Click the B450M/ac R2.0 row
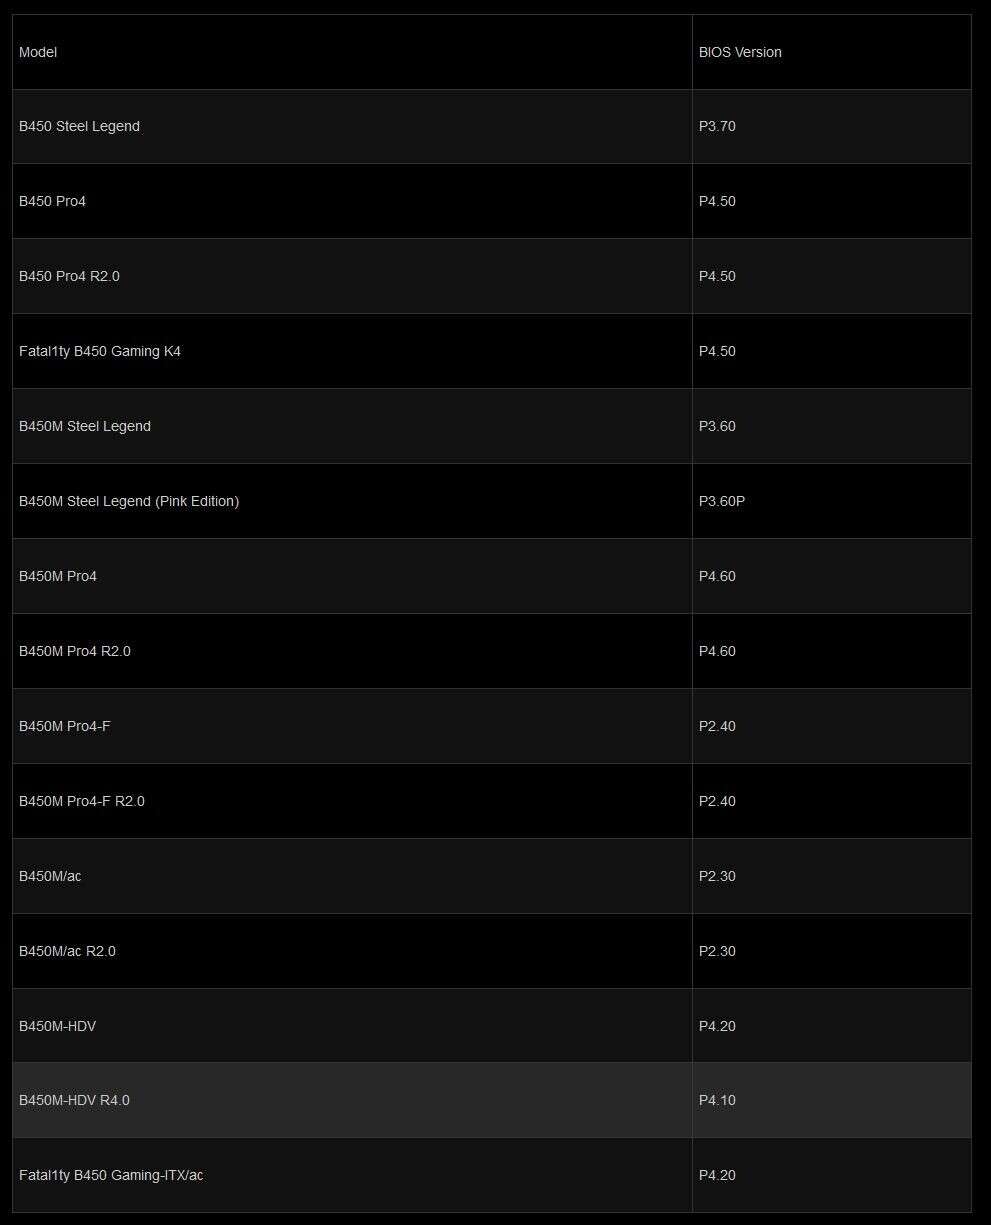The image size is (991, 1225). [x=67, y=951]
